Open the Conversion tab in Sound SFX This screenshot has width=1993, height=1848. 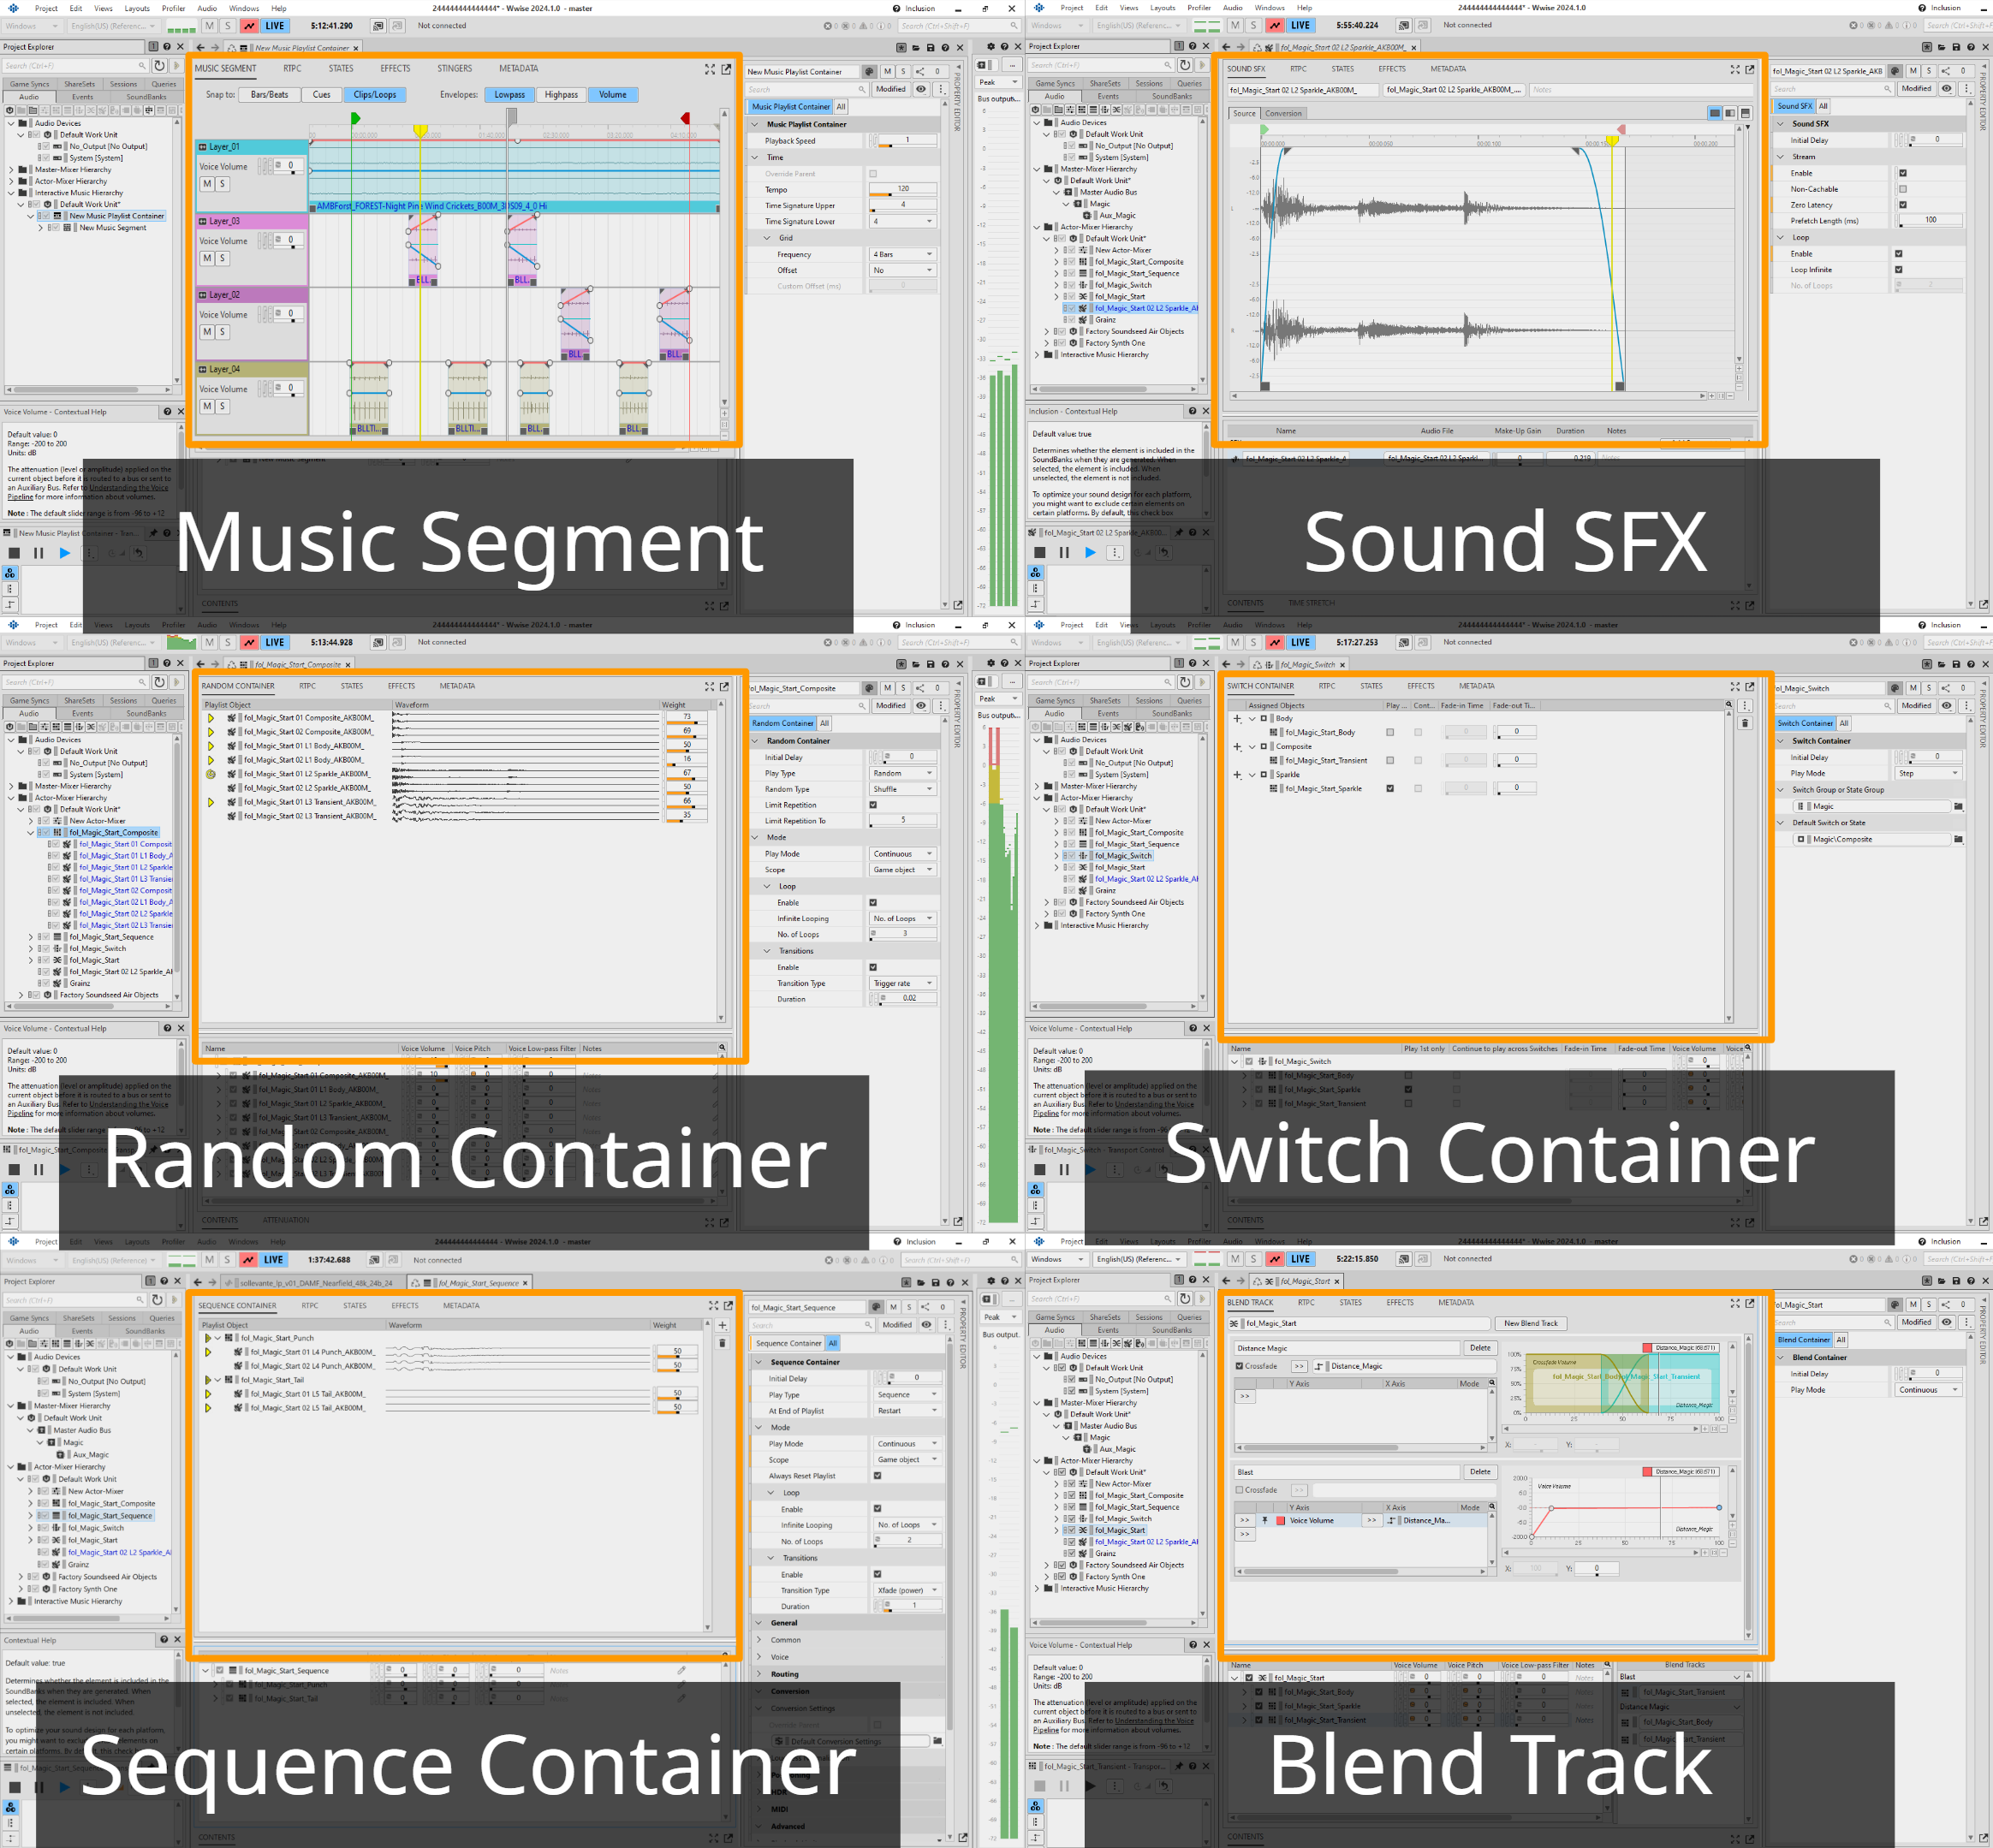(1283, 114)
